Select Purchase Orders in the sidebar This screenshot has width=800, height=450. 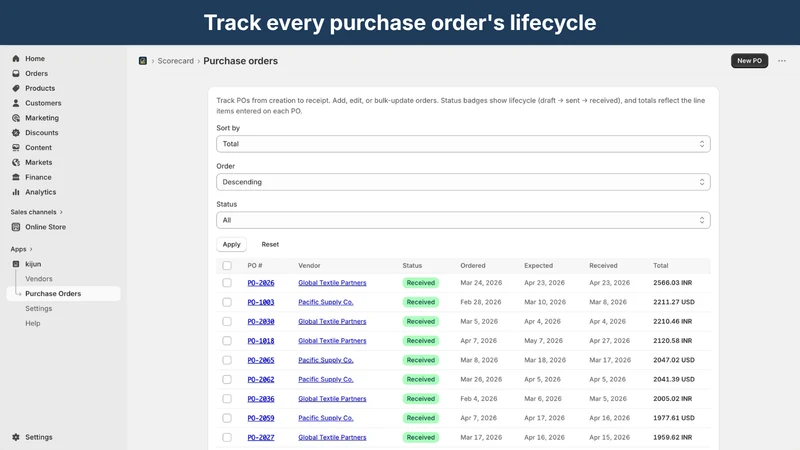click(x=64, y=294)
